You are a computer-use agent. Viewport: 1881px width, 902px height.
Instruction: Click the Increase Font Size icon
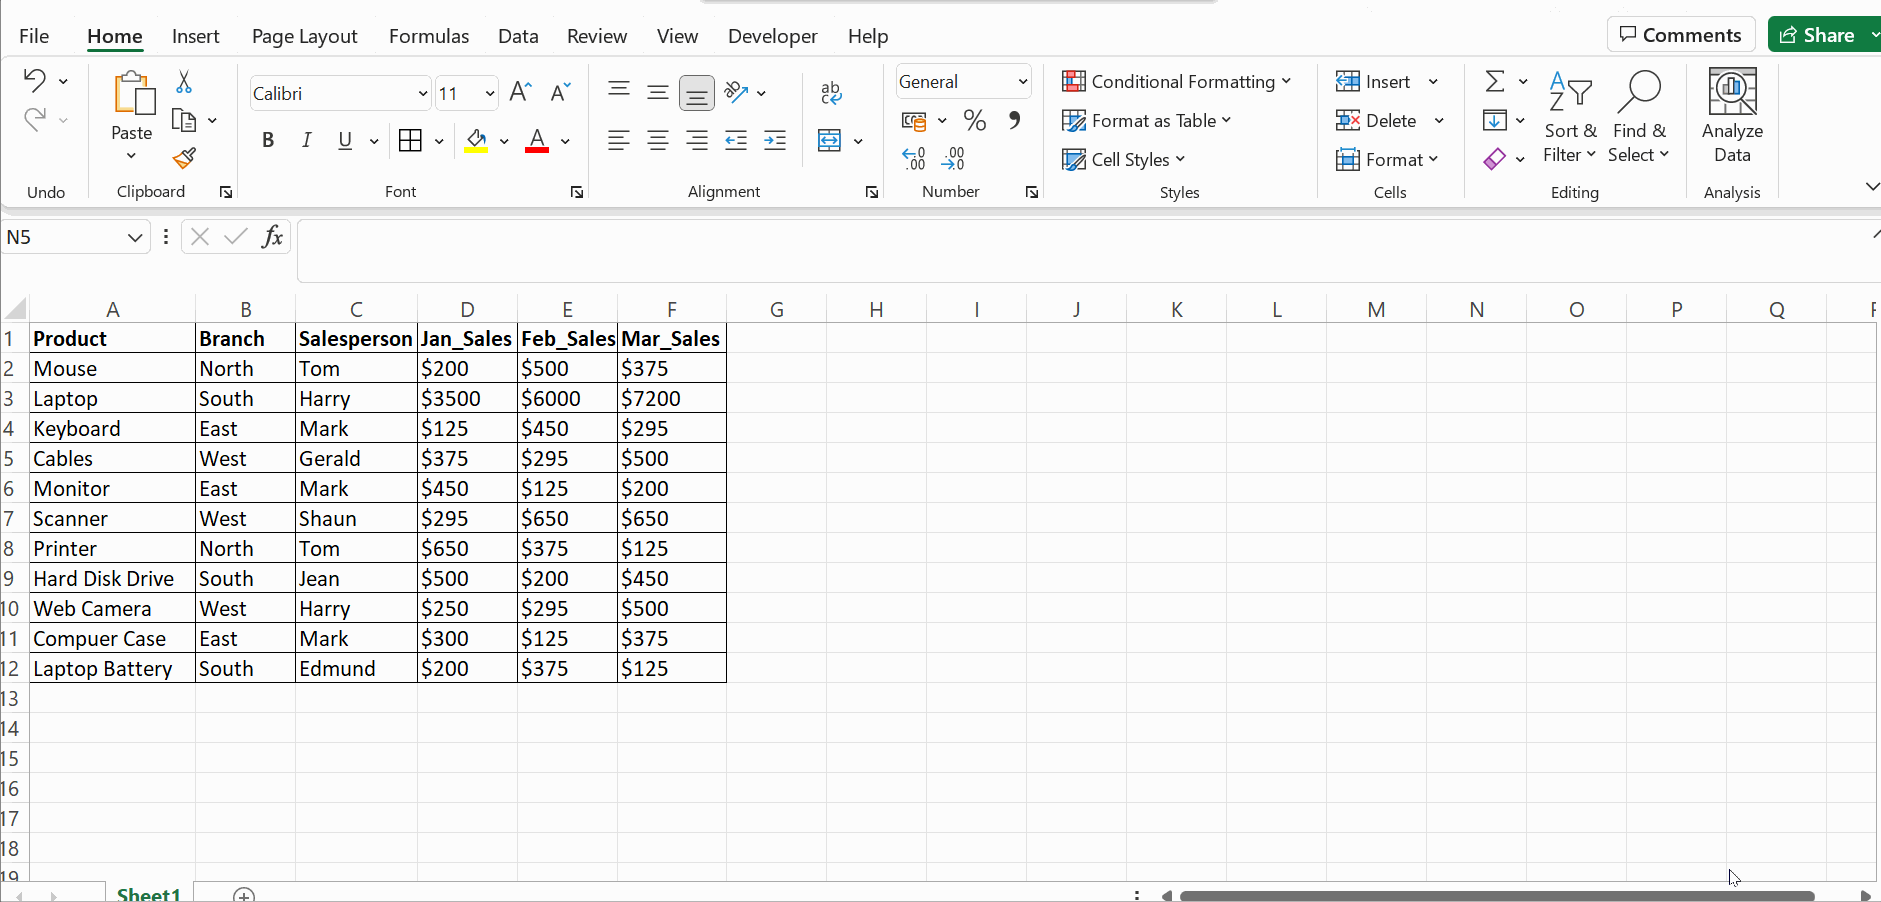click(x=518, y=92)
